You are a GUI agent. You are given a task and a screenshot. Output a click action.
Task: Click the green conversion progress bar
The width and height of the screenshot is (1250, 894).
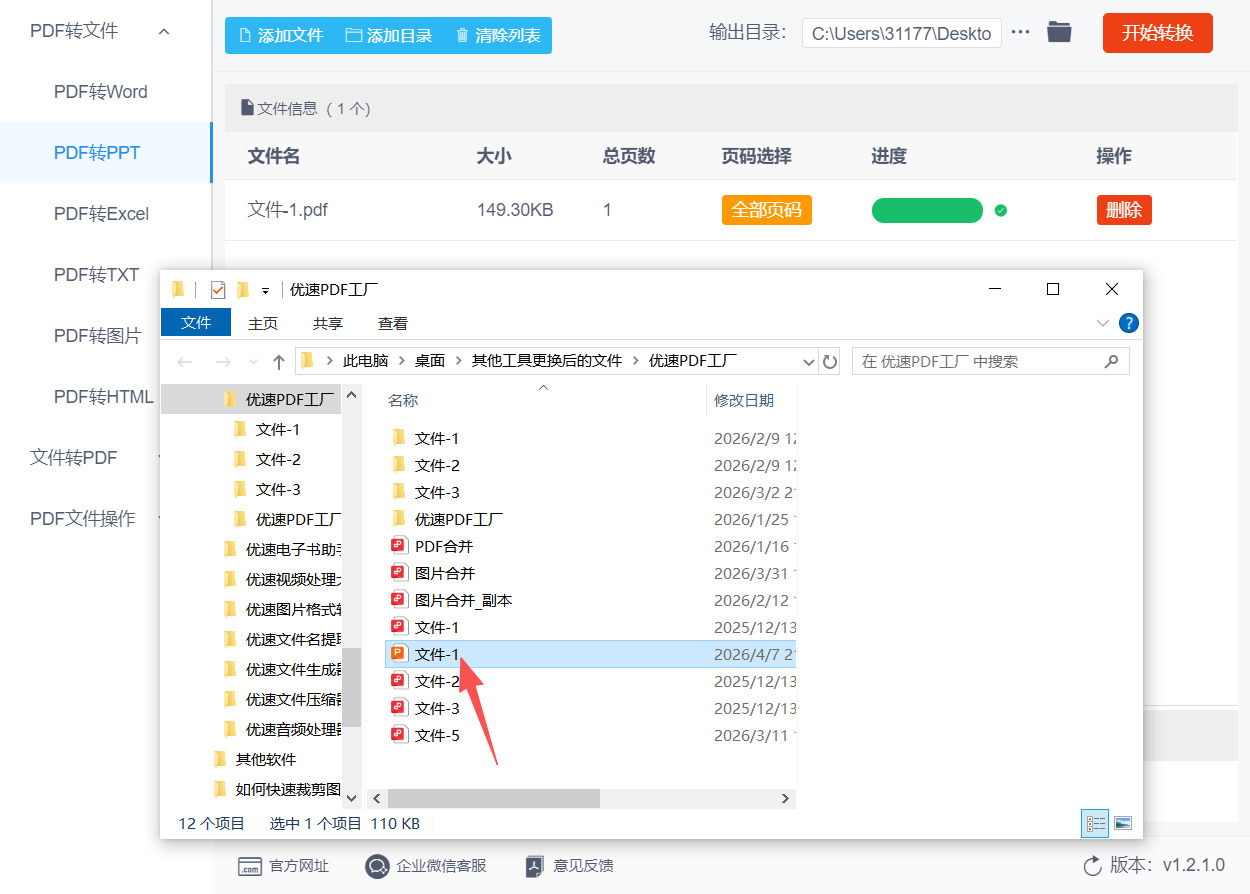[x=927, y=210]
